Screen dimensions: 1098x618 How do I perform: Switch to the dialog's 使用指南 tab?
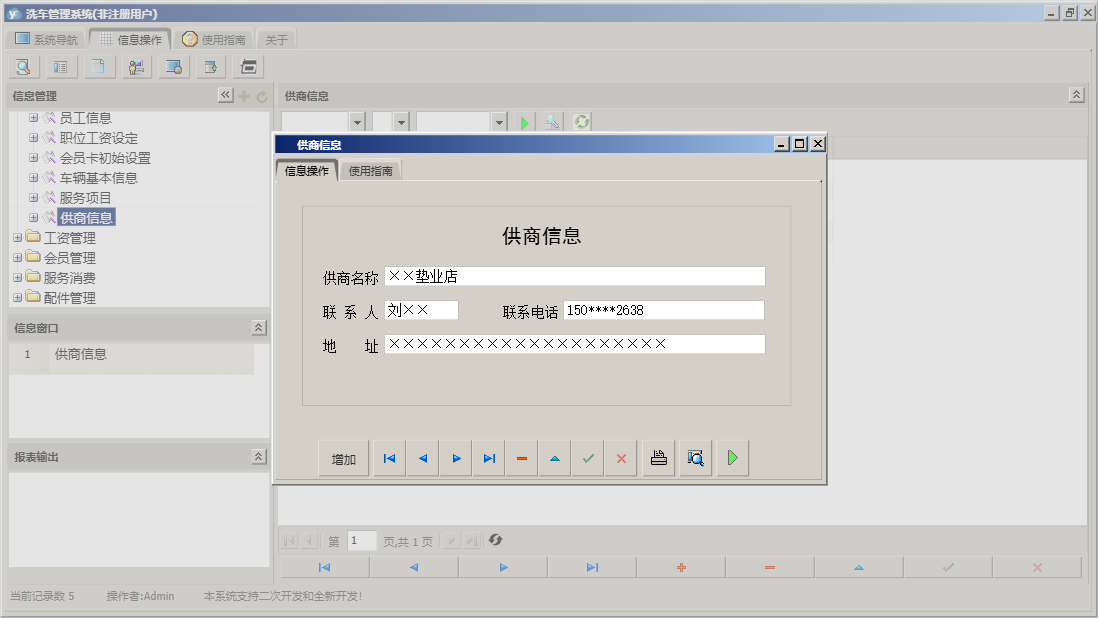pos(370,171)
